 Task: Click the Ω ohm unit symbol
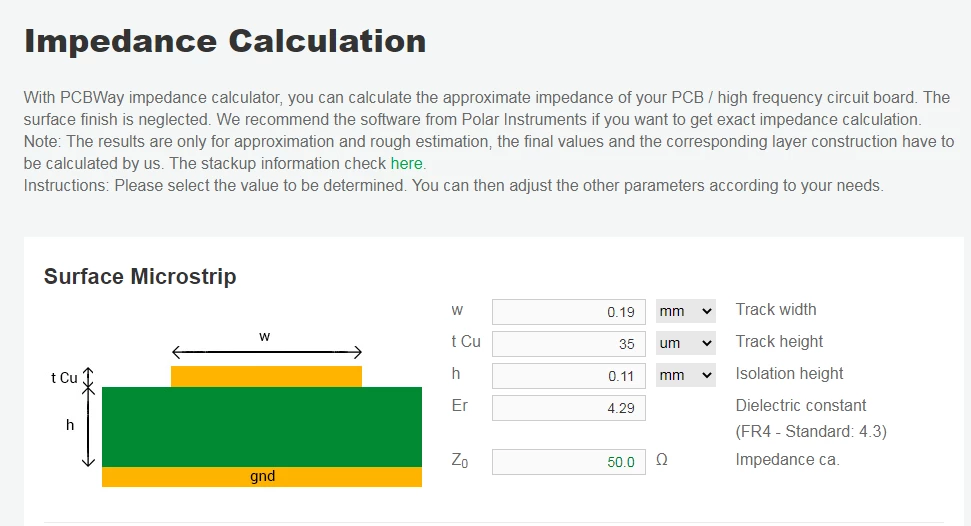click(661, 460)
